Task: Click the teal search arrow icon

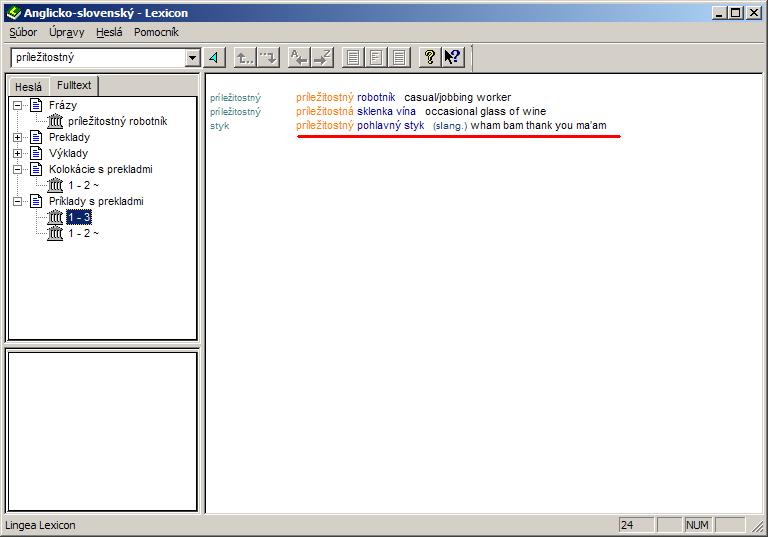Action: [x=215, y=58]
